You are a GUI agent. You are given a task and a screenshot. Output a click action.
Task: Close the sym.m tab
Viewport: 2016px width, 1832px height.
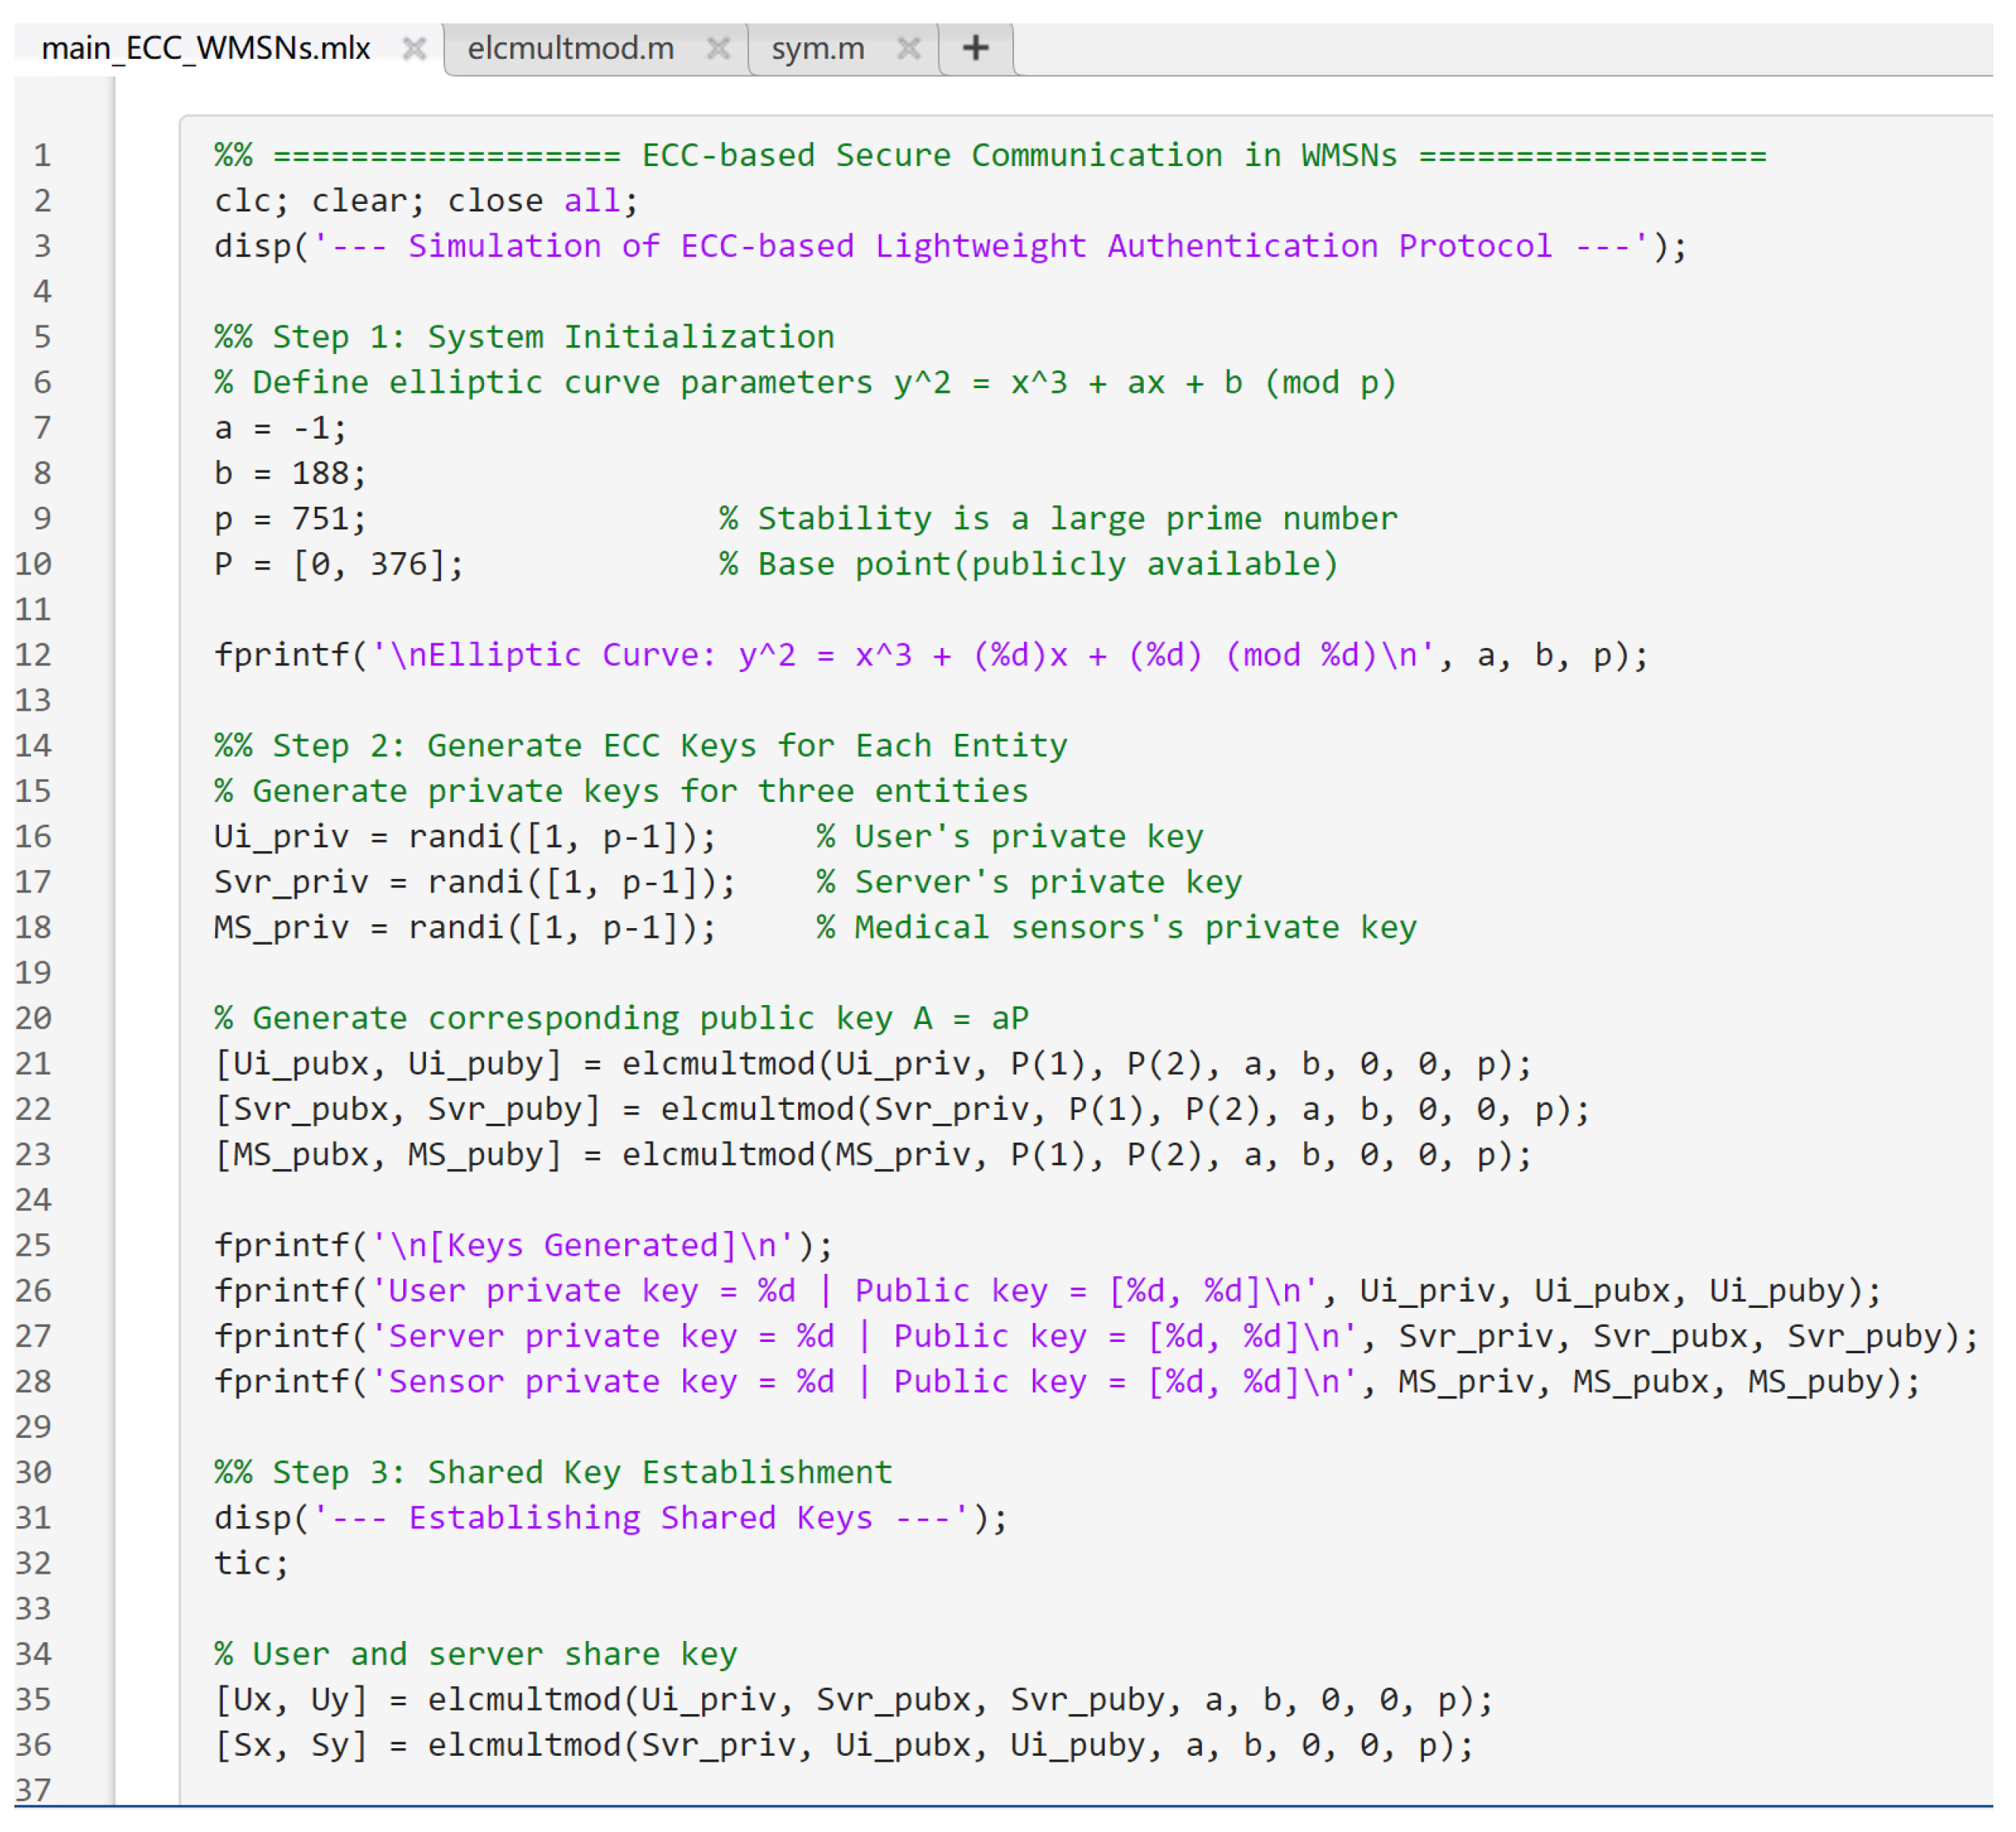(908, 48)
